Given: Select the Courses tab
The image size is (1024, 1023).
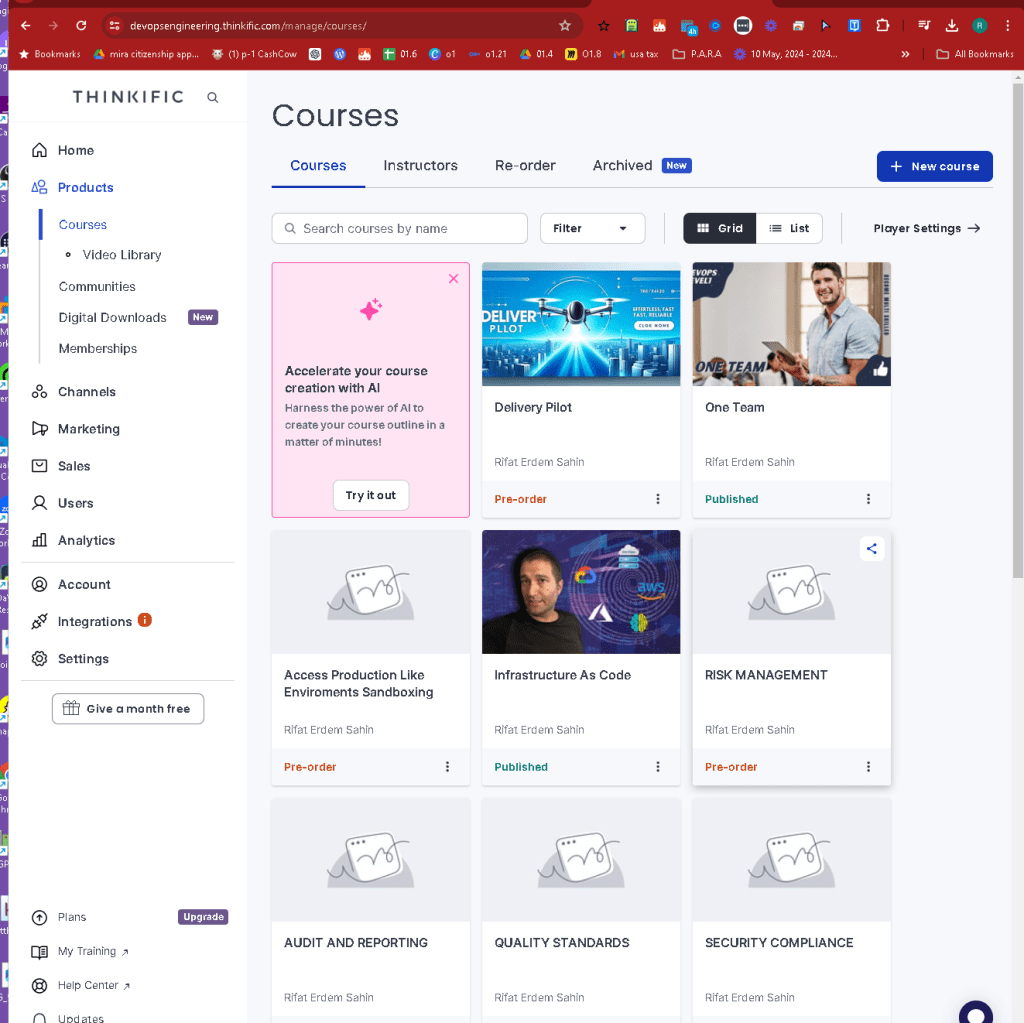Looking at the screenshot, I should click(x=318, y=166).
